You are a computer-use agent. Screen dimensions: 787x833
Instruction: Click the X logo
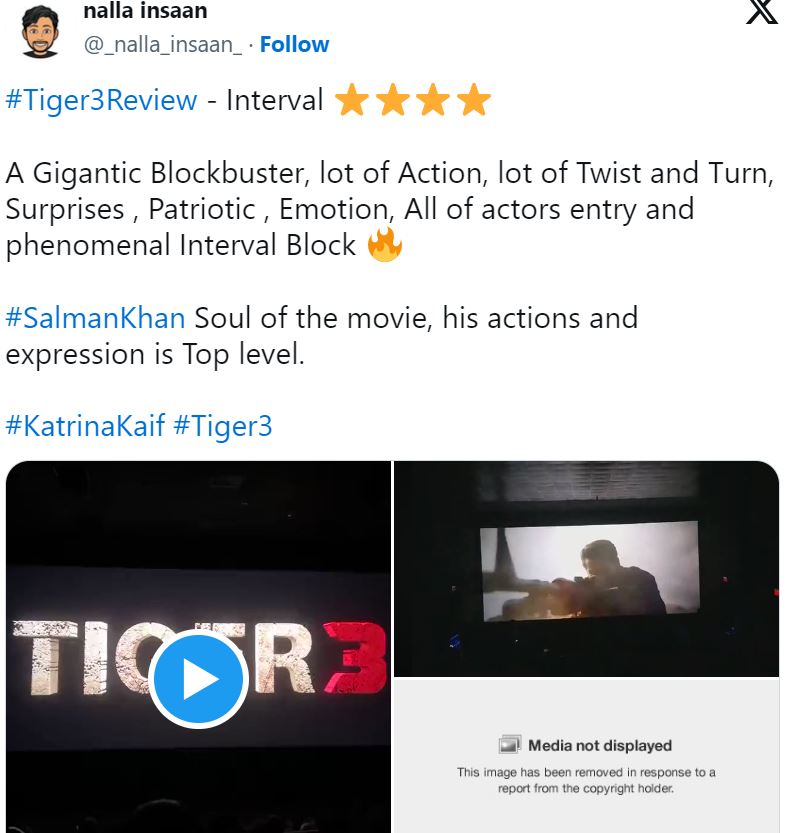761,12
